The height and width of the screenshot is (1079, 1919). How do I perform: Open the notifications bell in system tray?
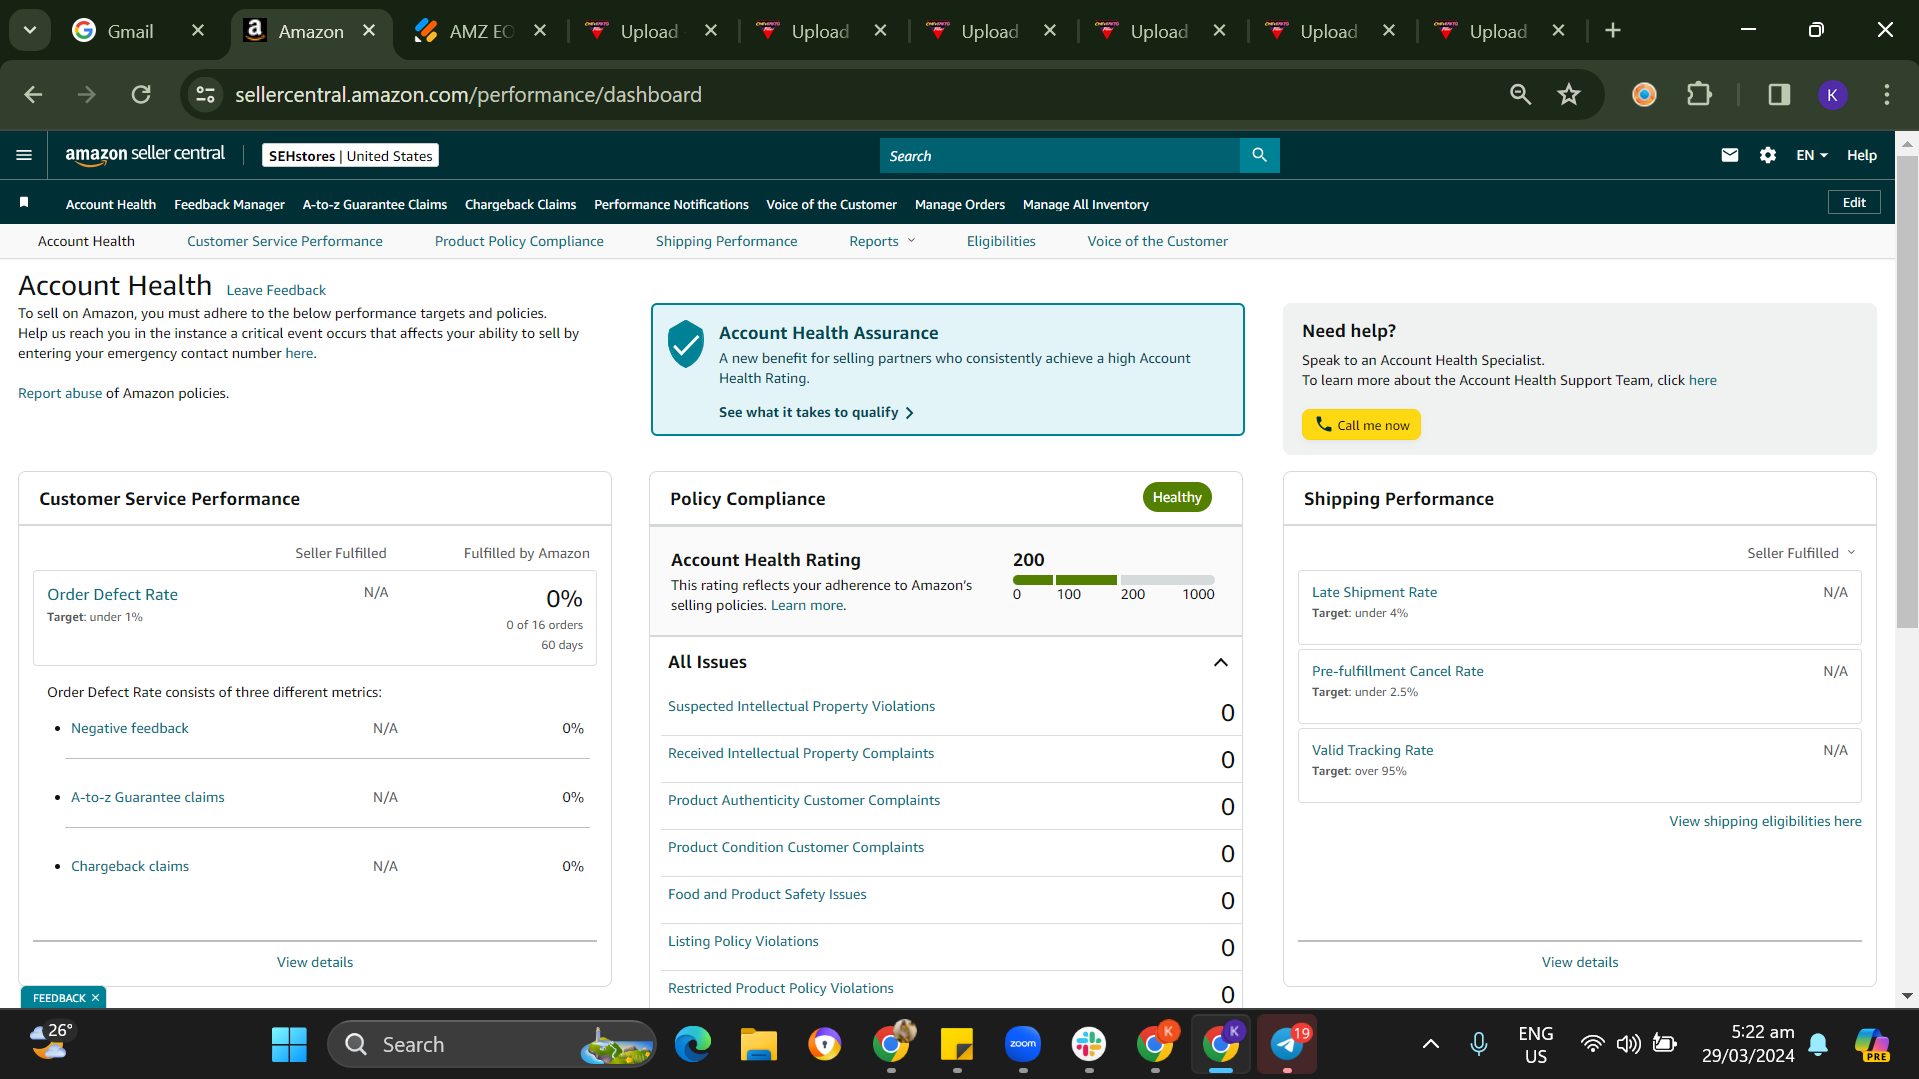[1818, 1044]
